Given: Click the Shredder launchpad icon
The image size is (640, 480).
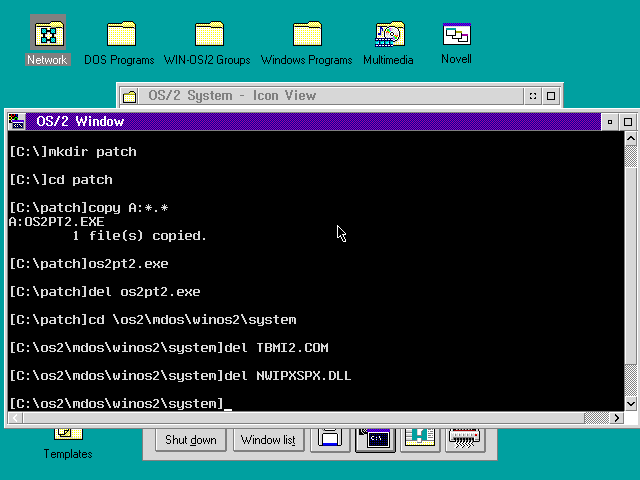Looking at the screenshot, I should click(x=465, y=440).
